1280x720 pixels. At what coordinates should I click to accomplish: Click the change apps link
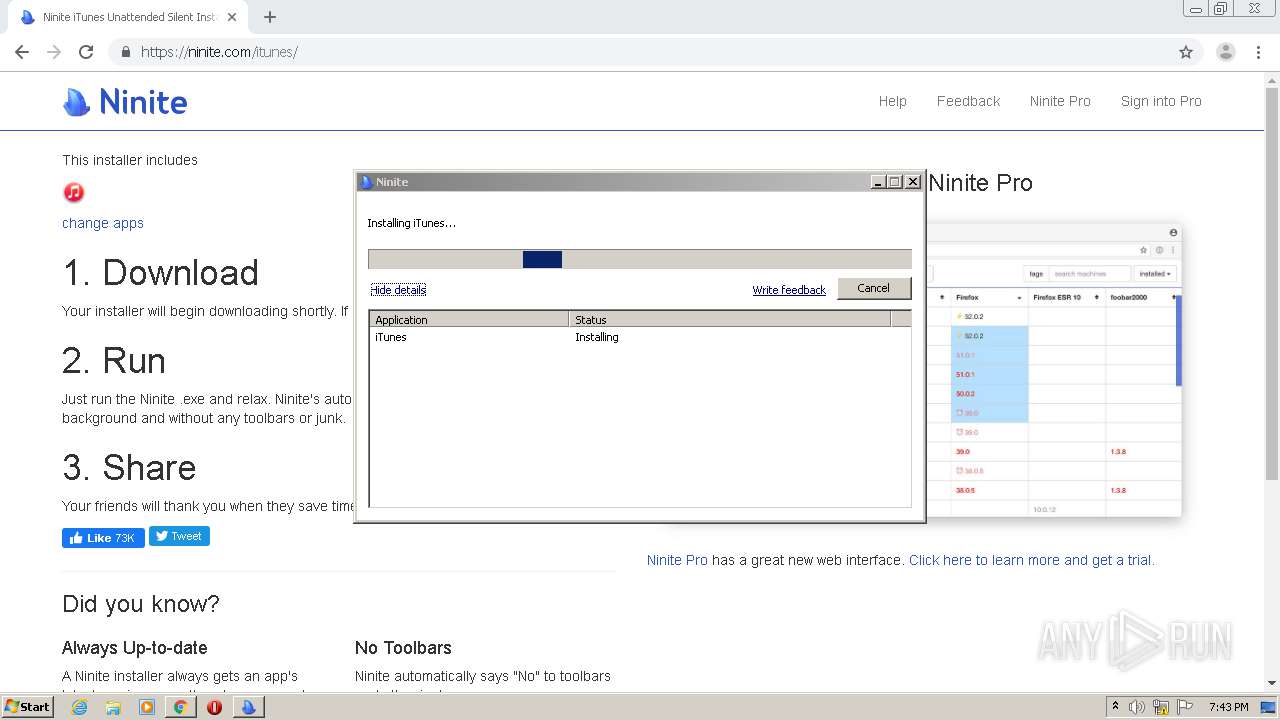tap(103, 223)
